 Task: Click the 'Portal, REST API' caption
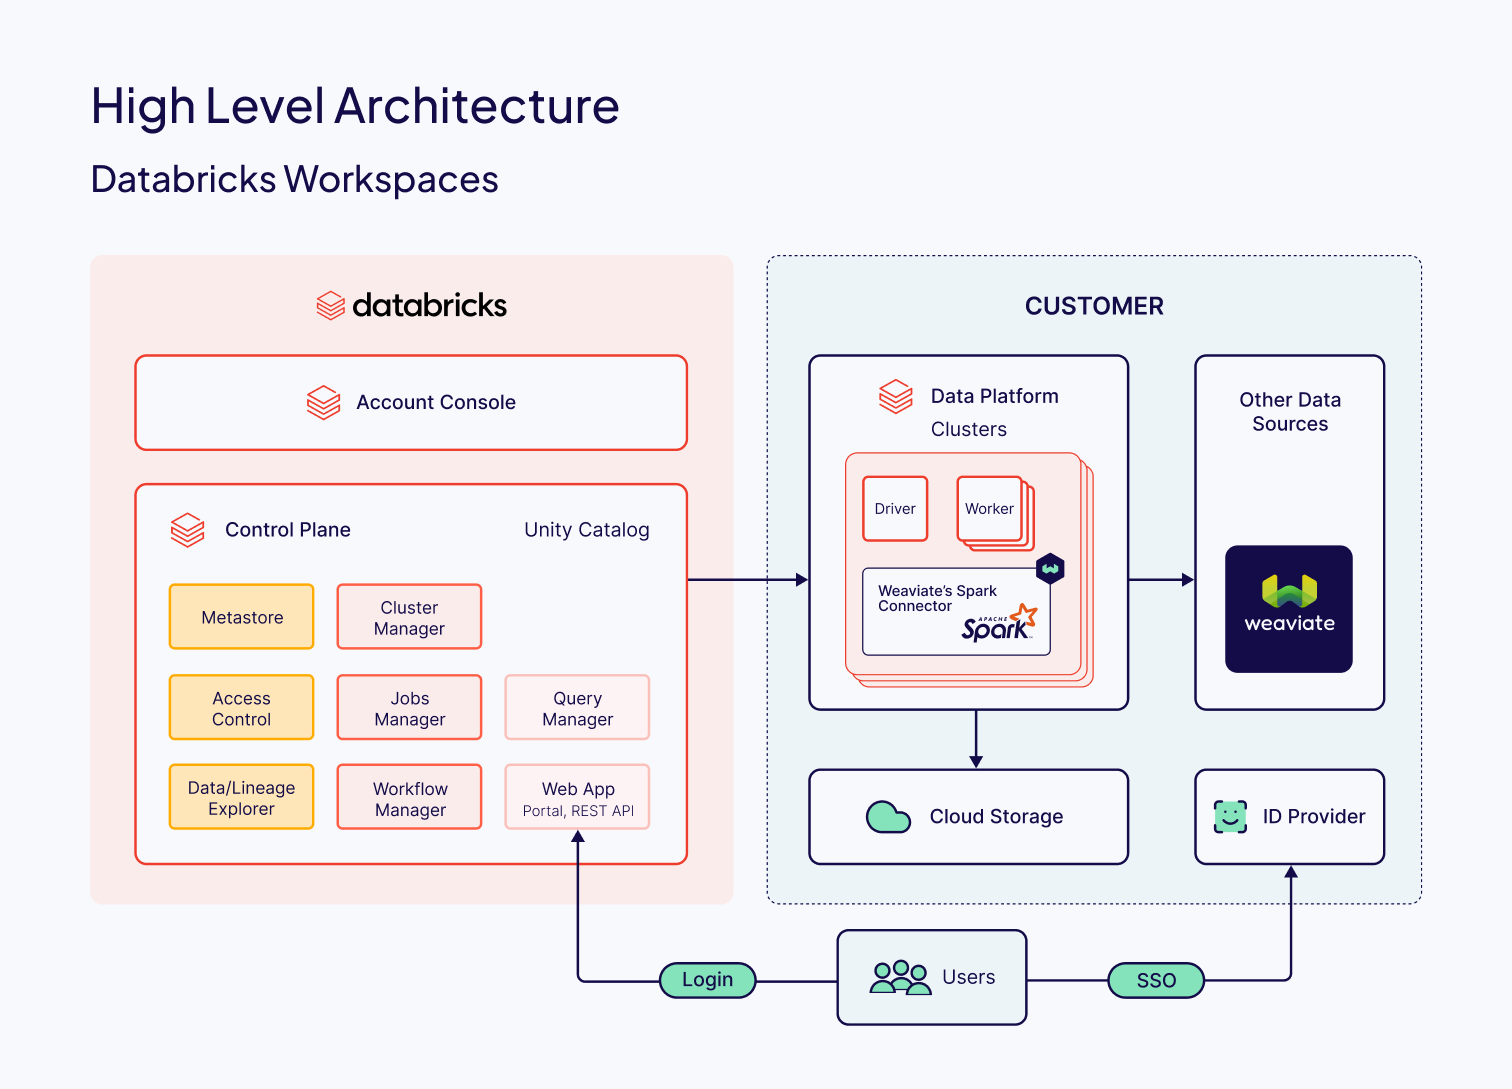(578, 811)
